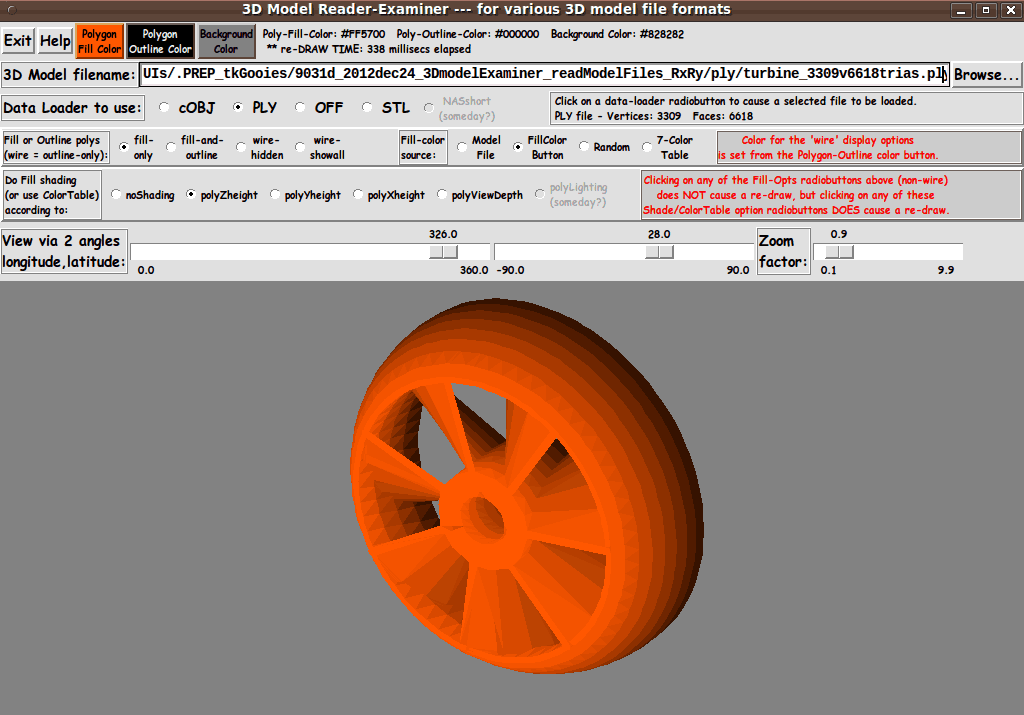The image size is (1024, 715).
Task: Click the Zoom factor slider handle
Action: pos(840,252)
